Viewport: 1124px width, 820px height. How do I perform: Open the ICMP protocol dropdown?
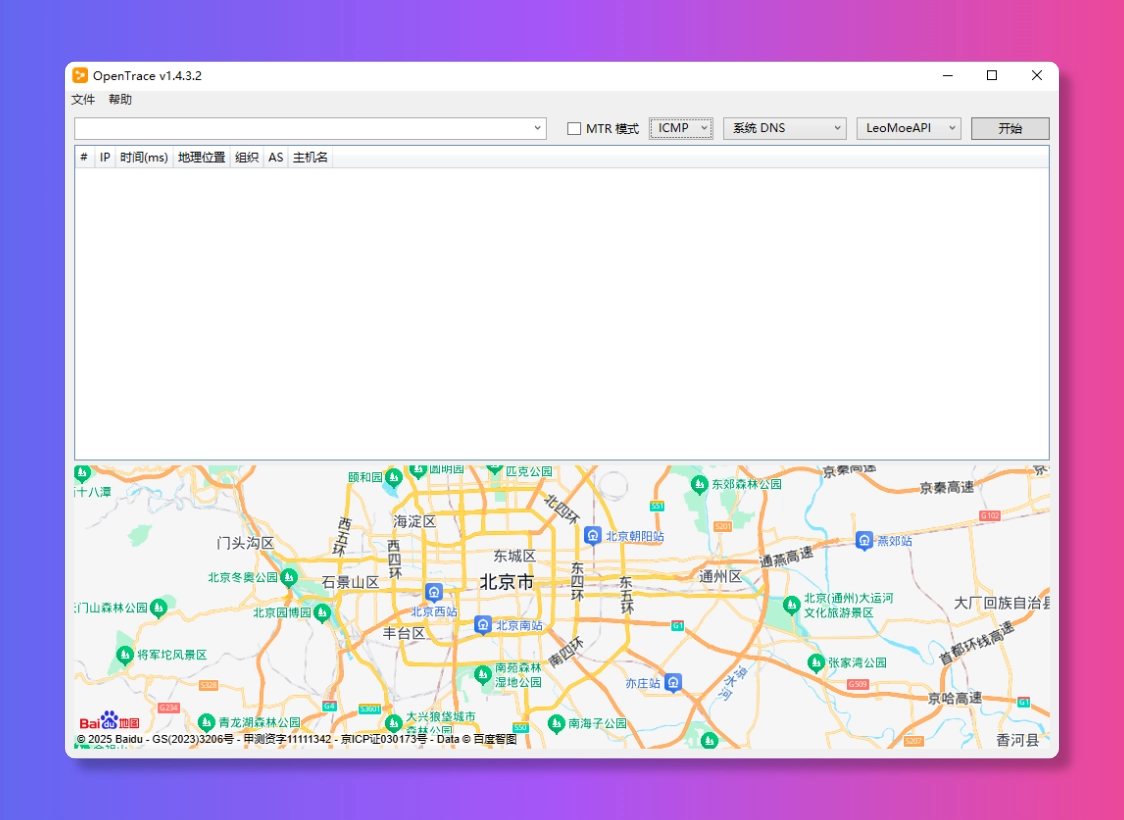681,128
